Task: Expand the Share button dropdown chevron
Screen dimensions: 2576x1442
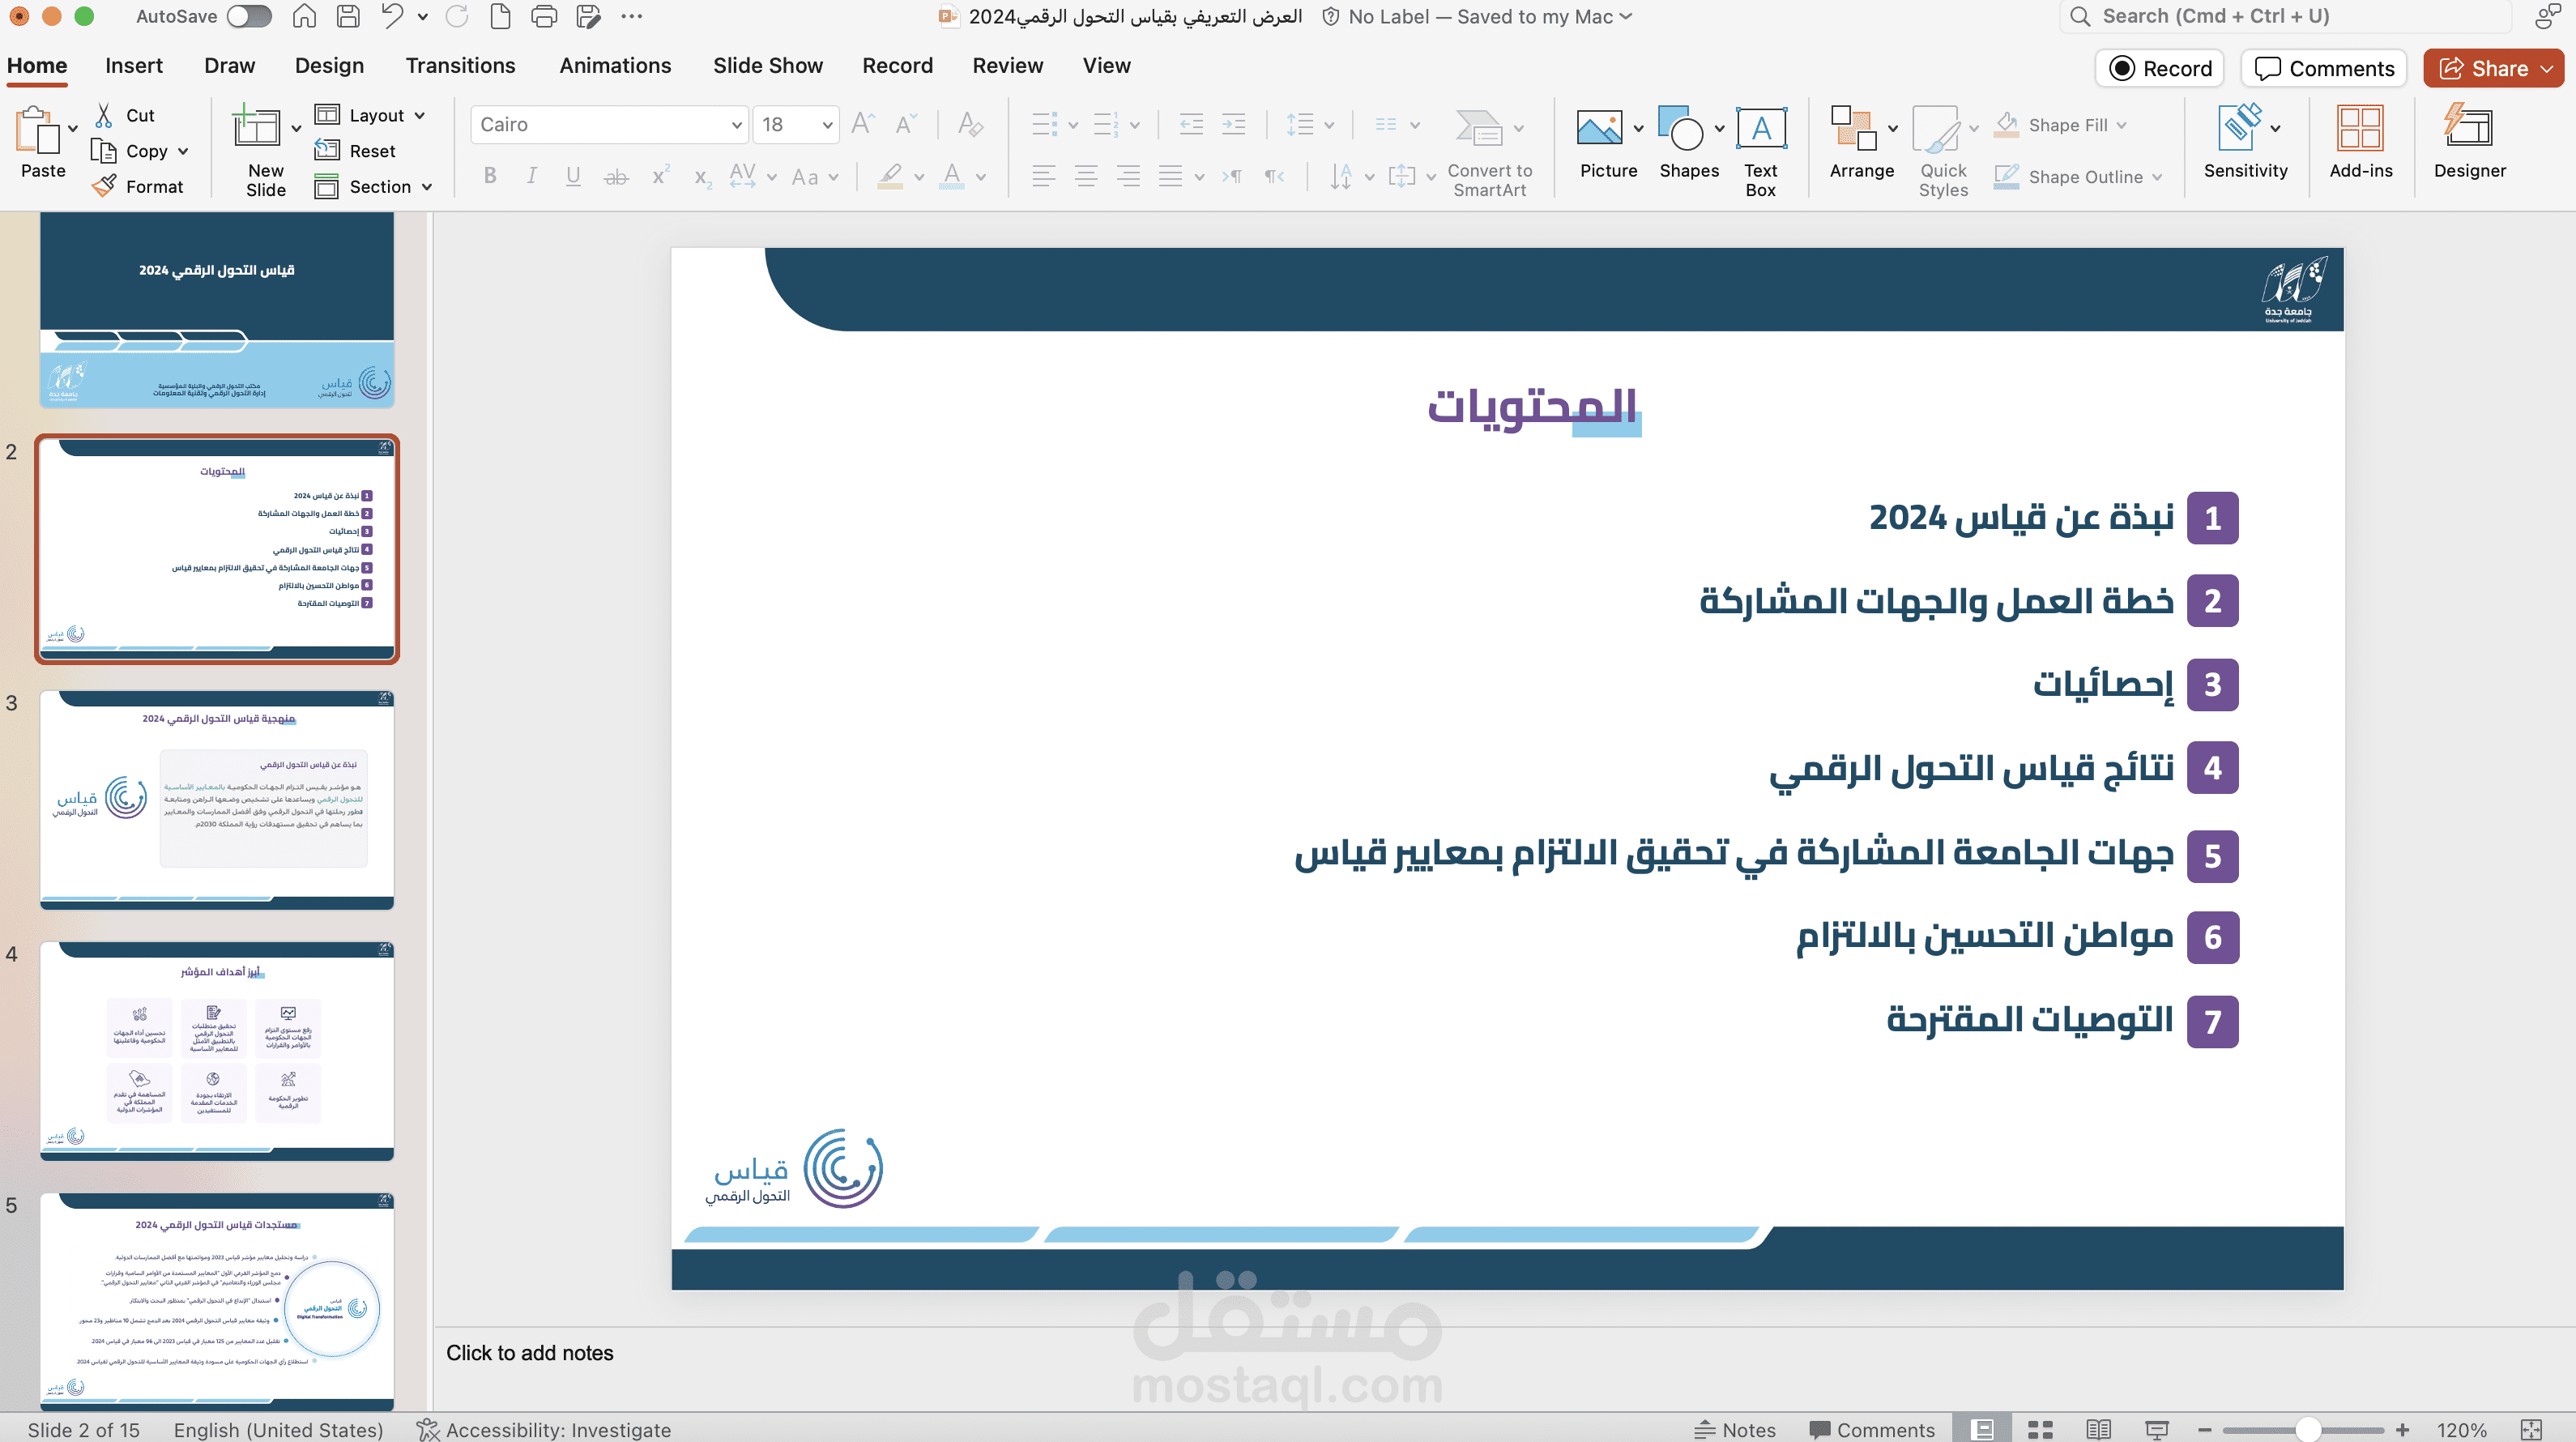Action: tap(2547, 68)
